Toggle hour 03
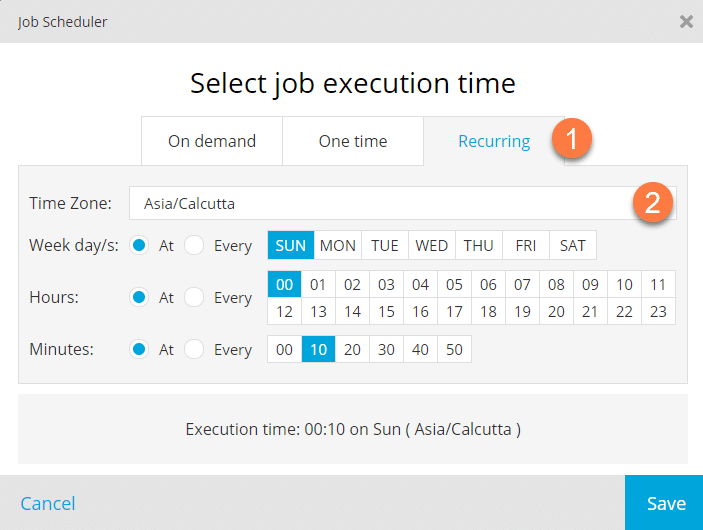 coord(386,284)
